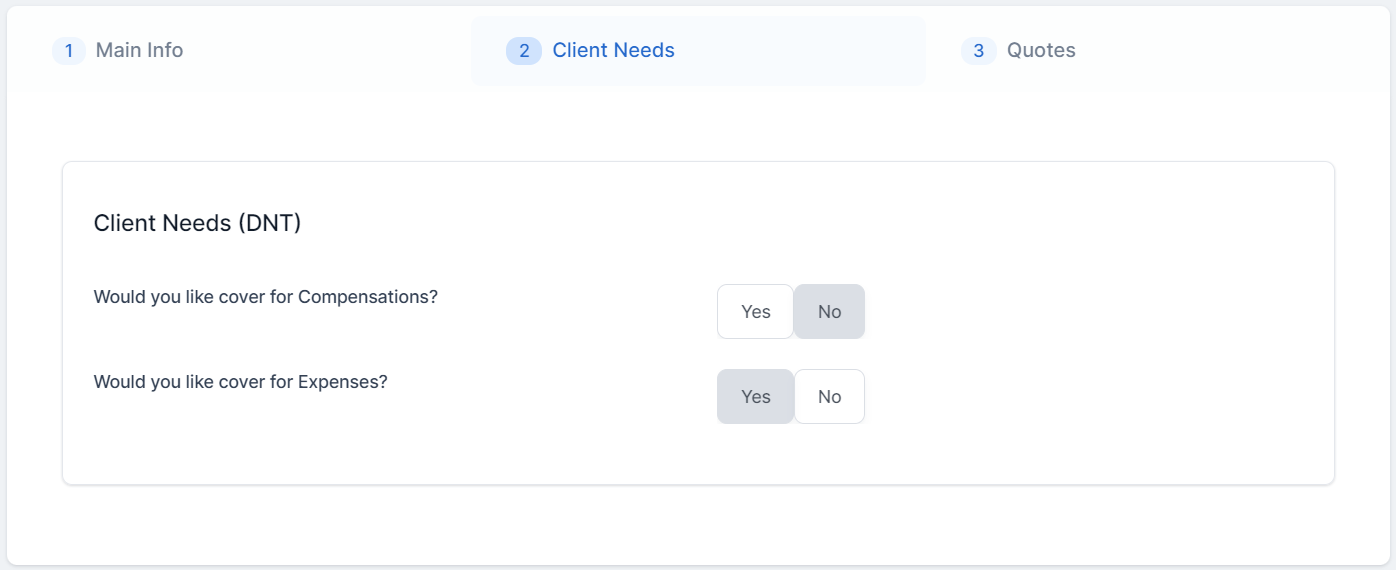Decline cover for Compensations
The height and width of the screenshot is (570, 1396).
(829, 312)
